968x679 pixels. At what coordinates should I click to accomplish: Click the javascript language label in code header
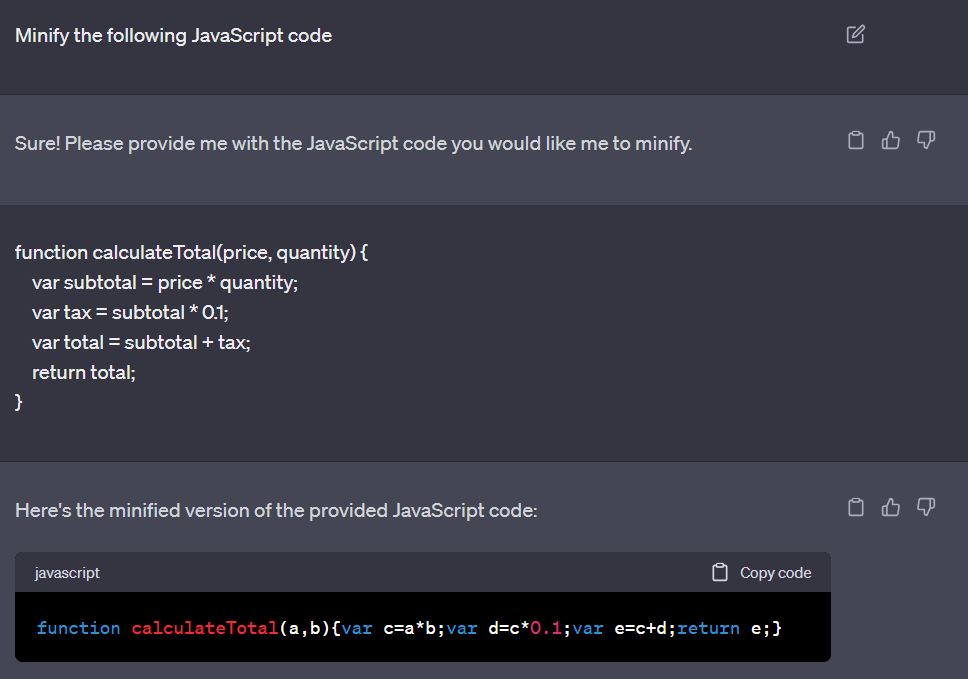[67, 573]
